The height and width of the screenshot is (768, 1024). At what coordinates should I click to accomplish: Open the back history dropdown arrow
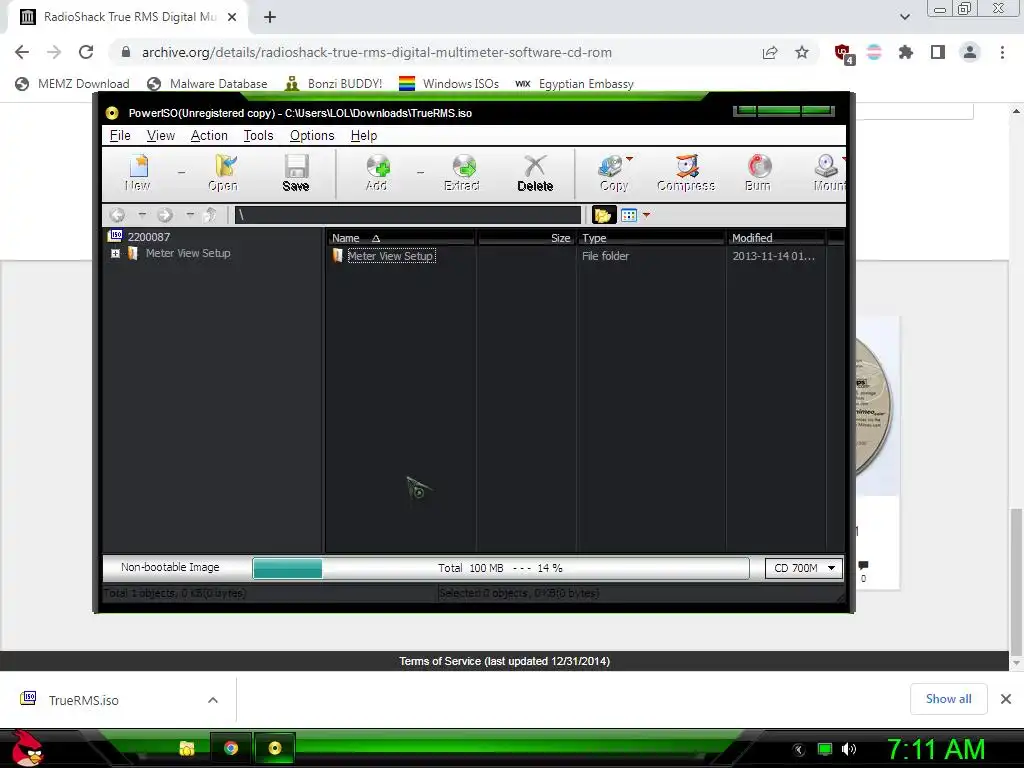pyautogui.click(x=142, y=214)
